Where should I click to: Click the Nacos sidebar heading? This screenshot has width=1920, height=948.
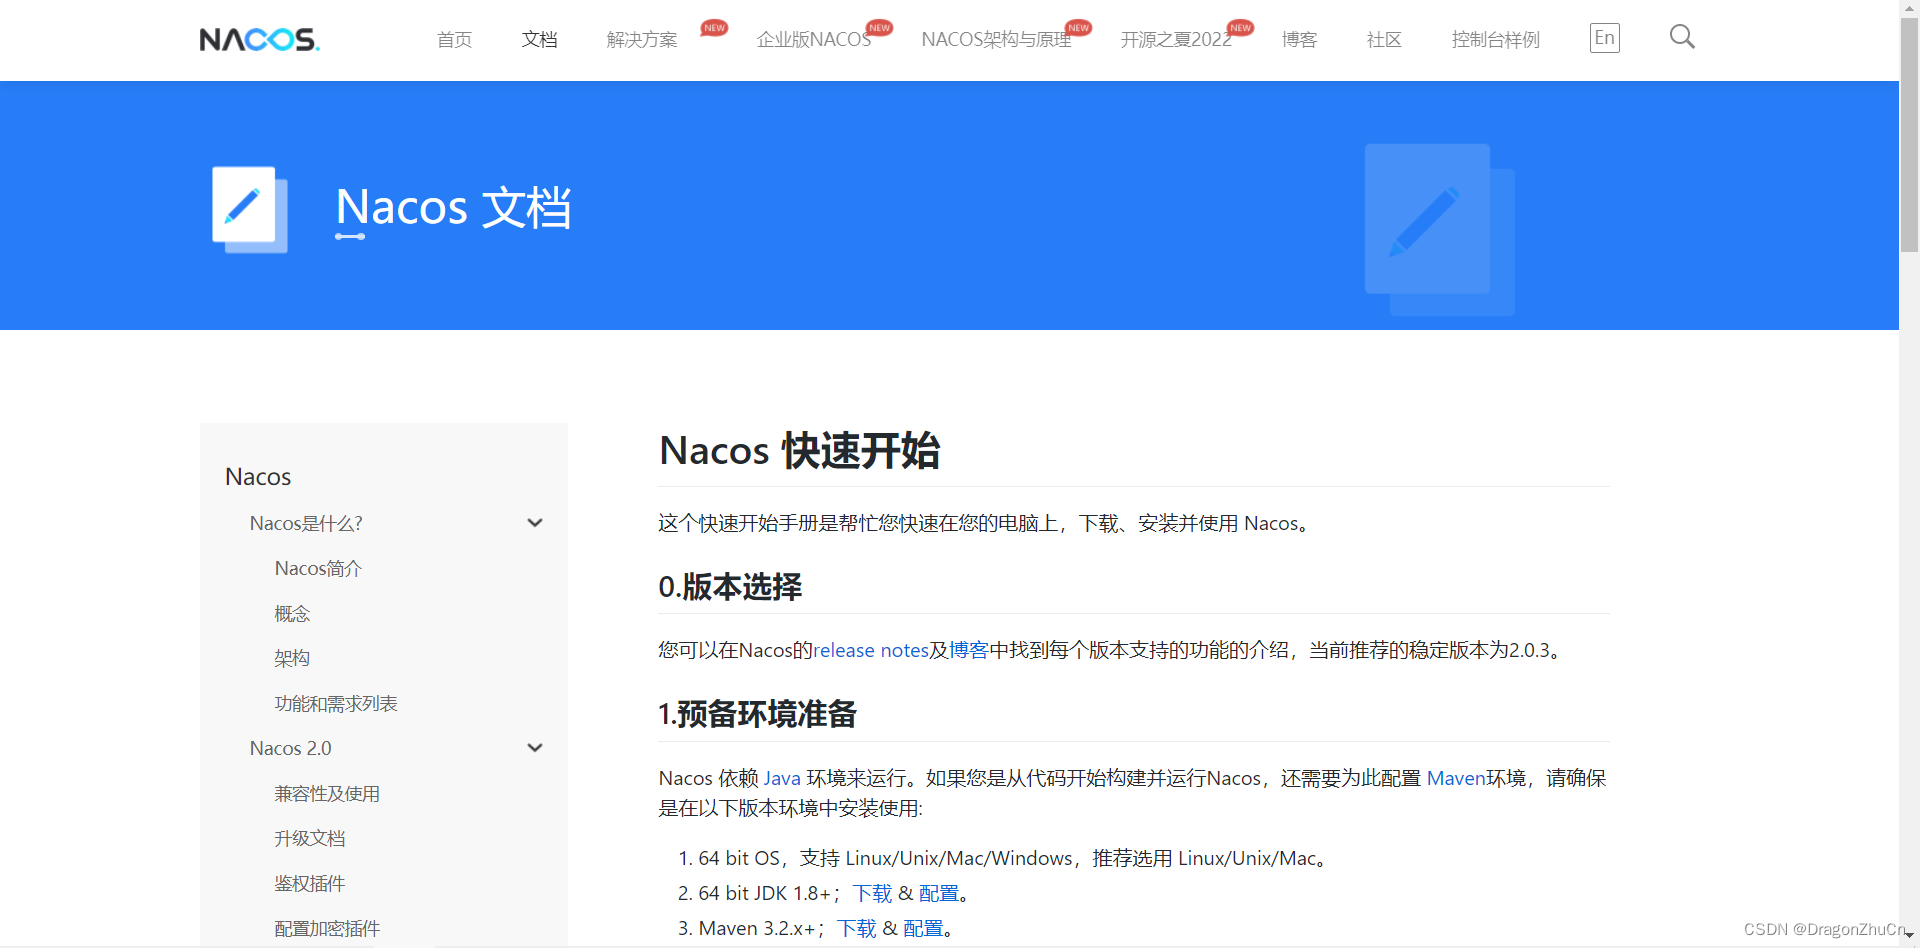tap(258, 477)
